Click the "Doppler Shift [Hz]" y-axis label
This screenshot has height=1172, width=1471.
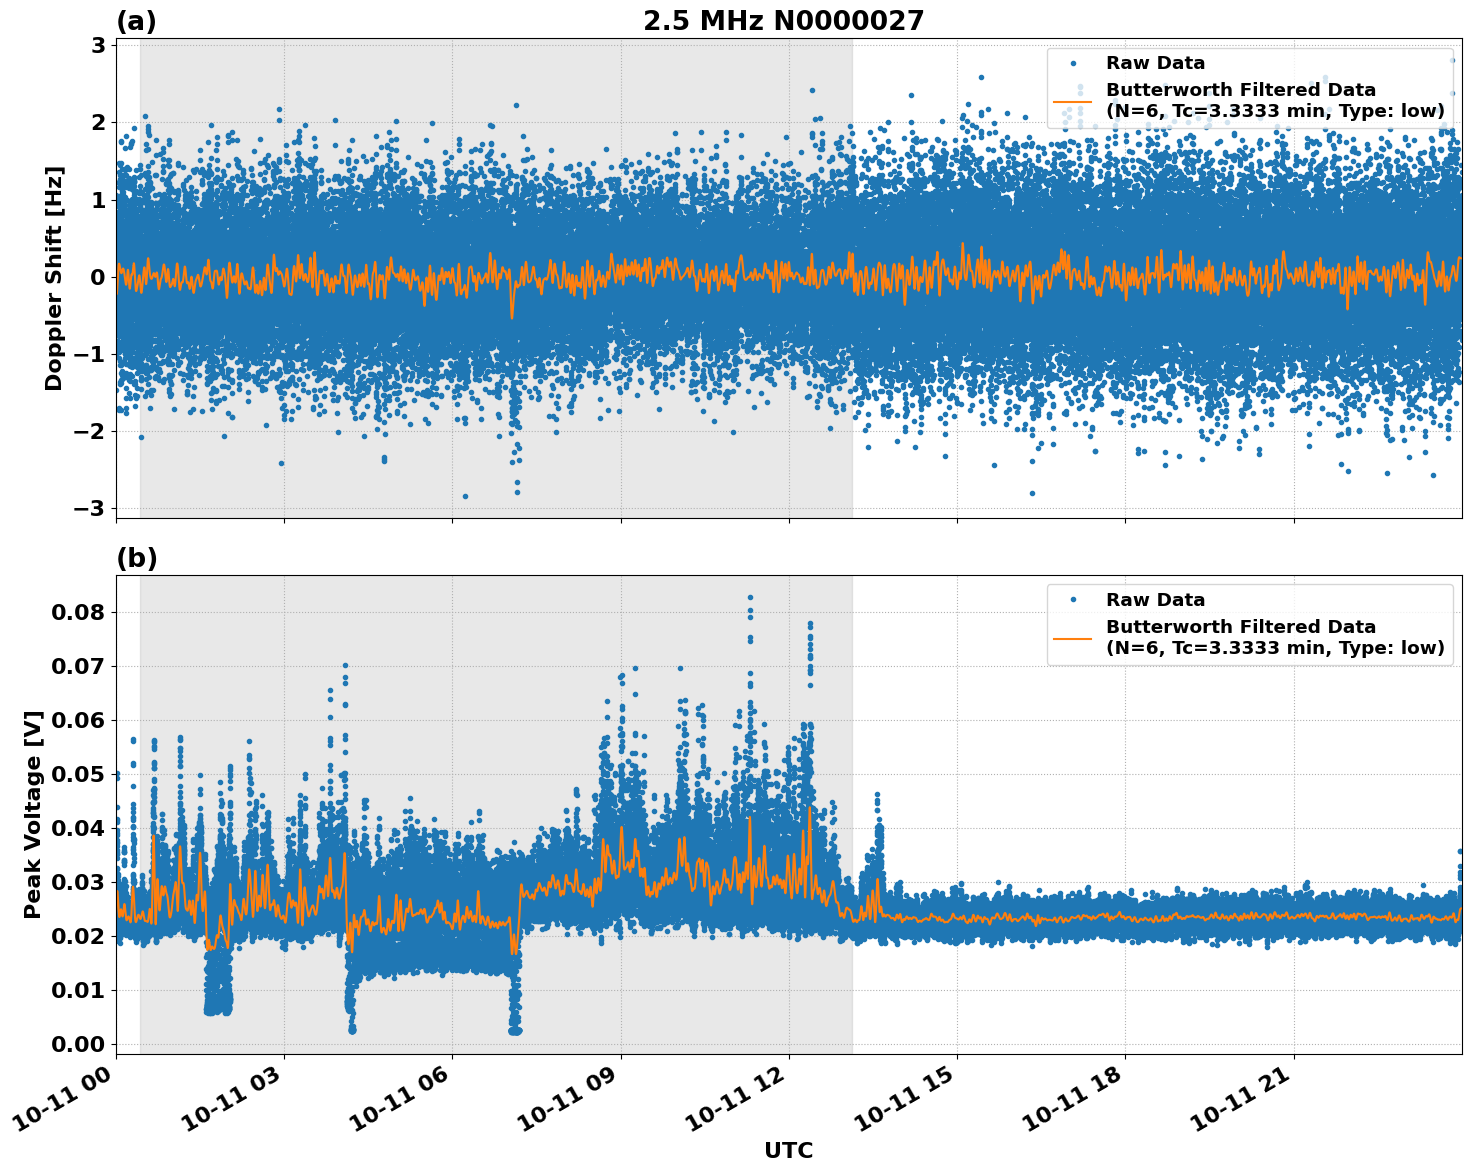click(x=54, y=278)
